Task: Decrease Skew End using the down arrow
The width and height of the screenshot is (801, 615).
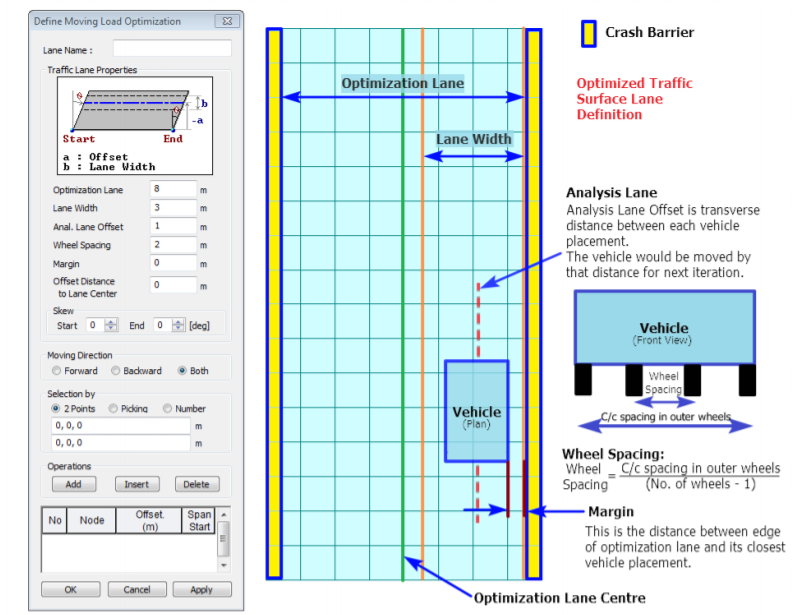Action: point(178,329)
